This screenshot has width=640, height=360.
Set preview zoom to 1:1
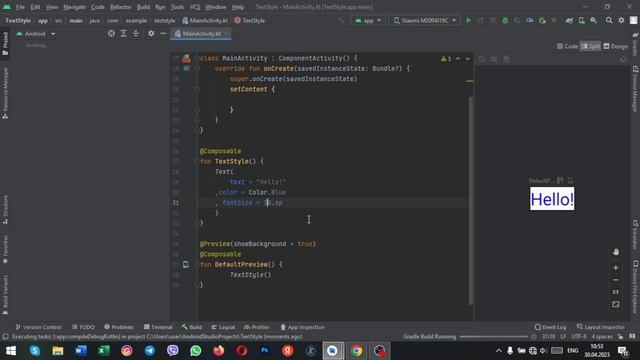point(616,292)
